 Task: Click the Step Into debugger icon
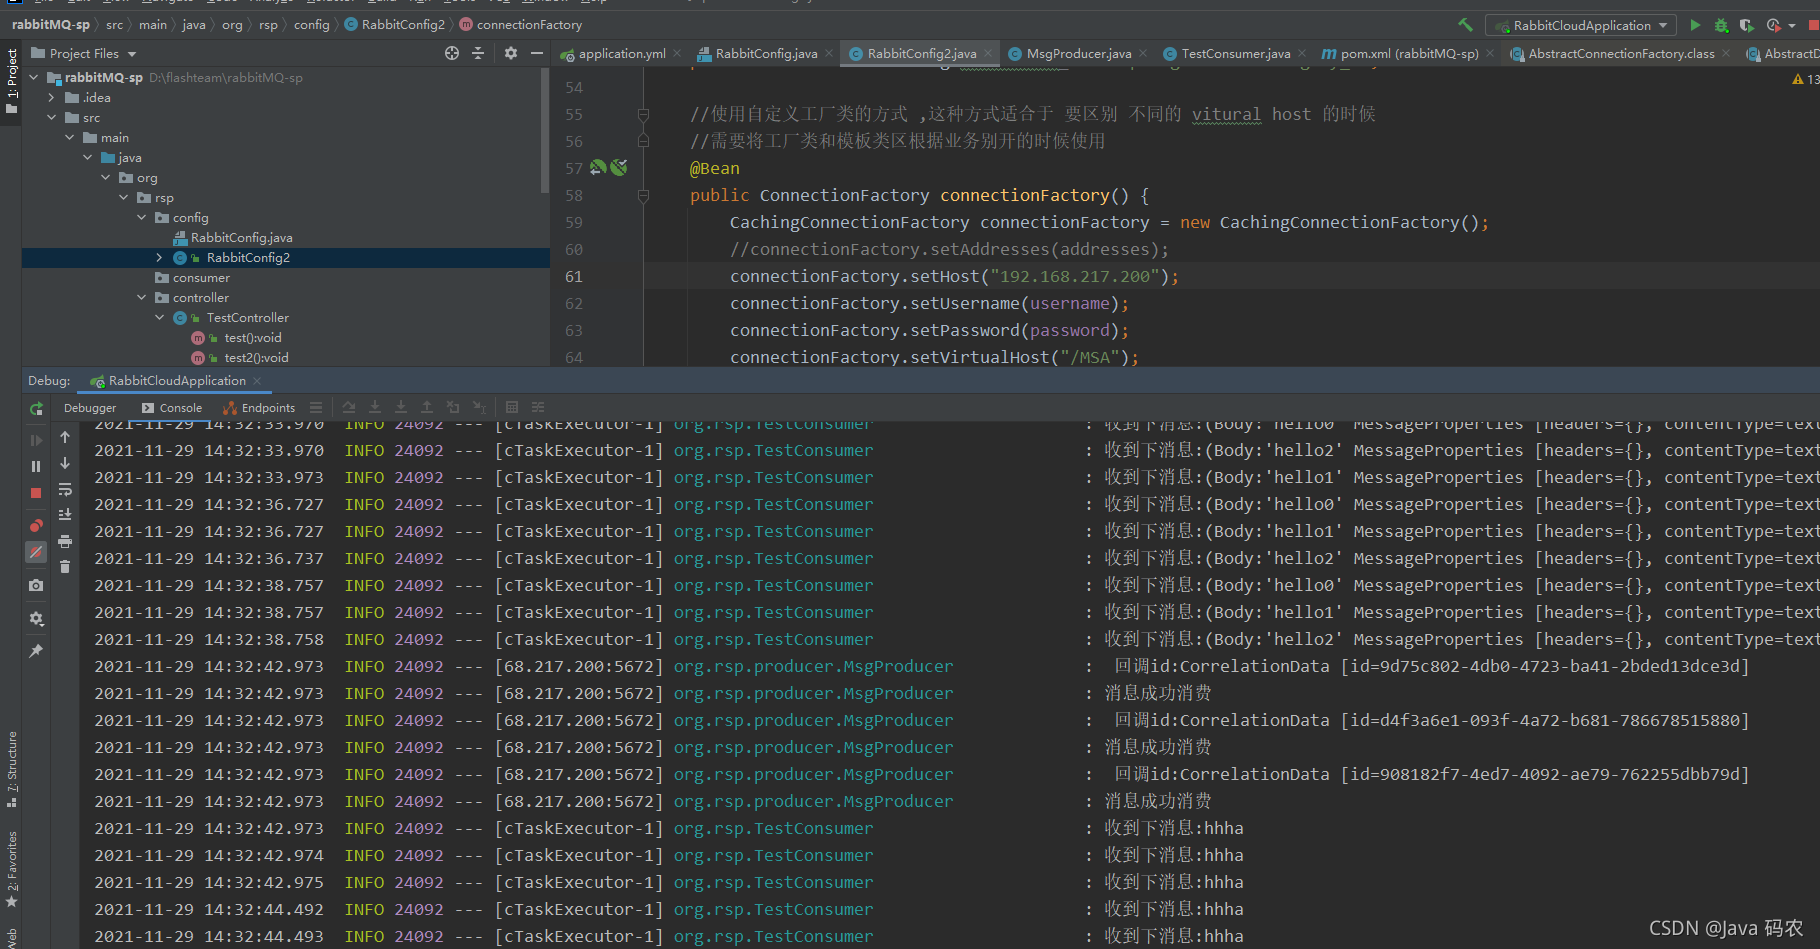tap(375, 407)
